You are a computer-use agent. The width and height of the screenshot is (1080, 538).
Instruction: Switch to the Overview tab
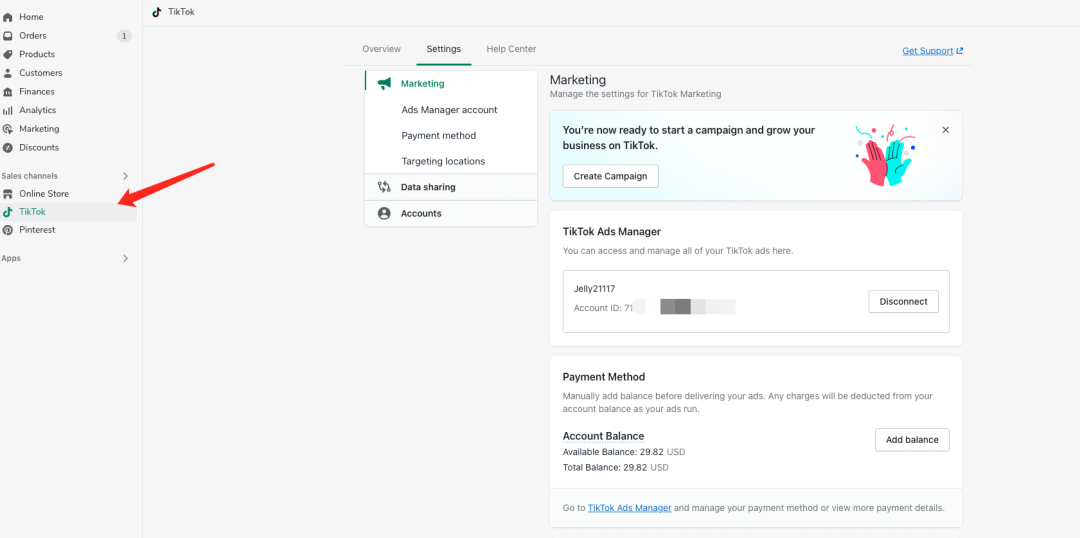[381, 49]
